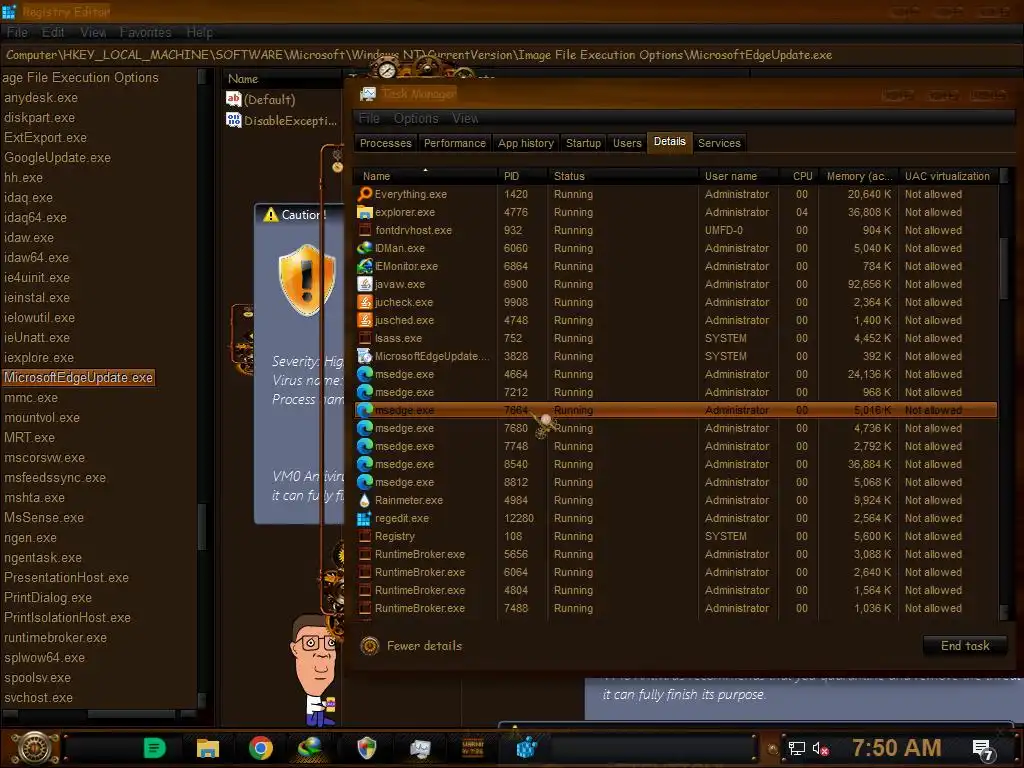The width and height of the screenshot is (1024, 768).
Task: Click the jusched.exe Java icon
Action: (x=364, y=320)
